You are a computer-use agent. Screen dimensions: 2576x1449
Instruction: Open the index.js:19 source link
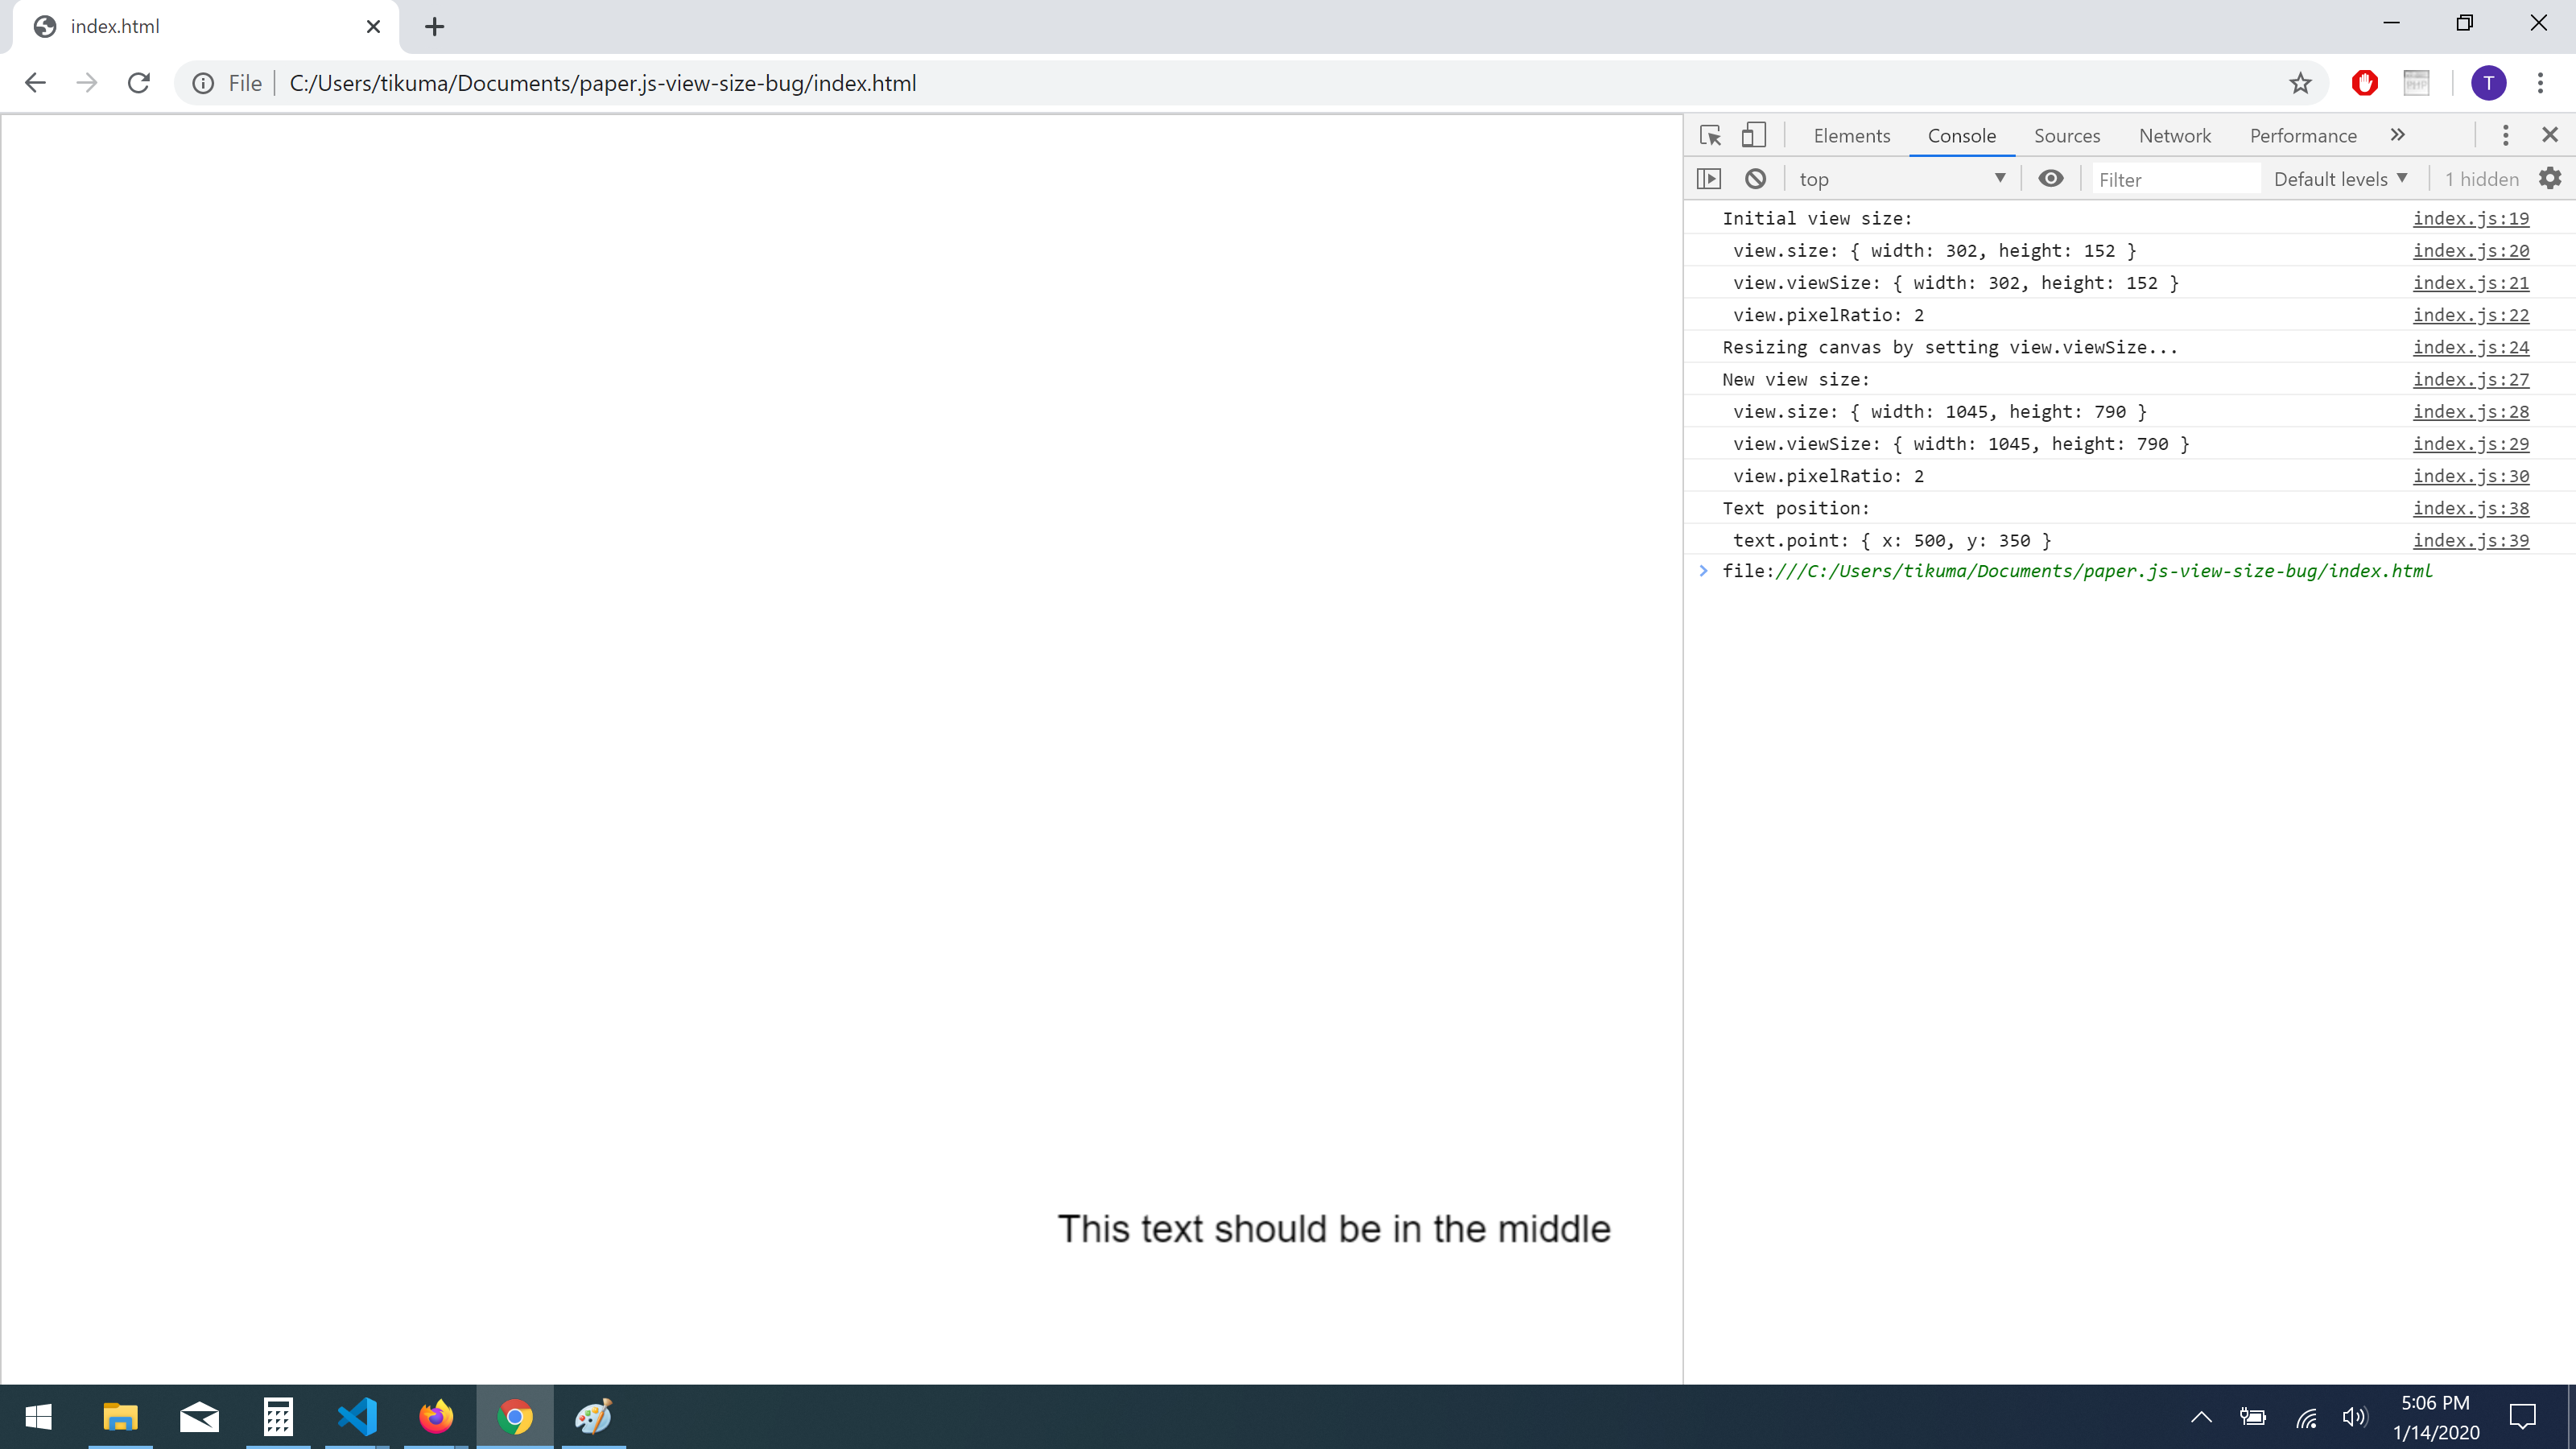coord(2470,219)
